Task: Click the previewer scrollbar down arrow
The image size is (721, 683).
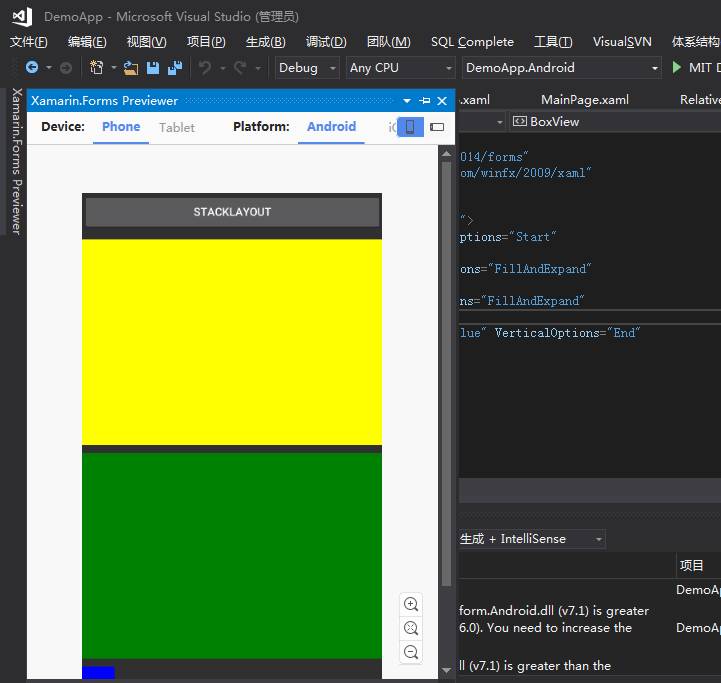Action: [x=446, y=670]
